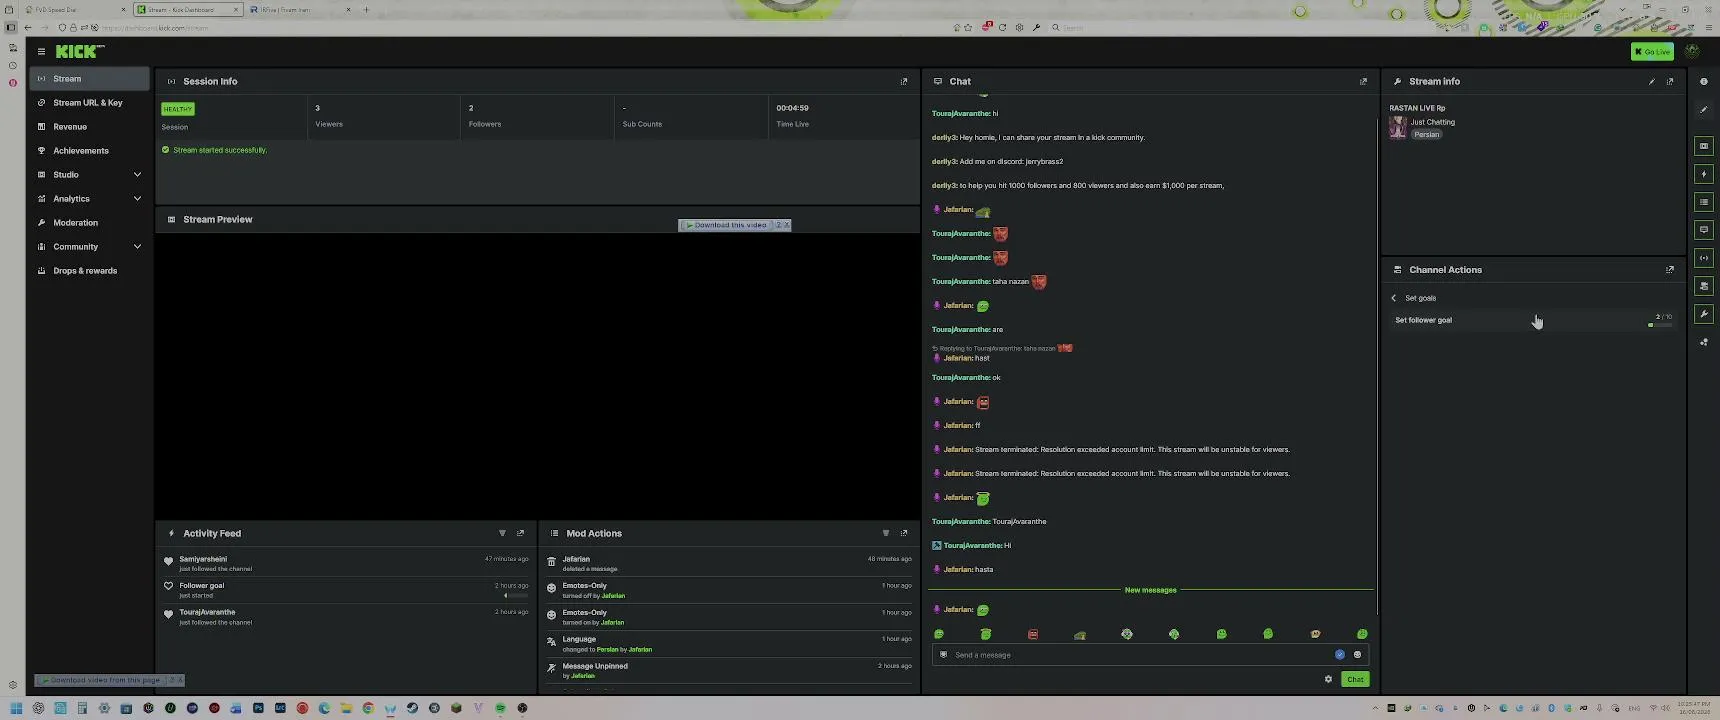Open Stream URL & Key page
1720x720 pixels.
(x=90, y=103)
